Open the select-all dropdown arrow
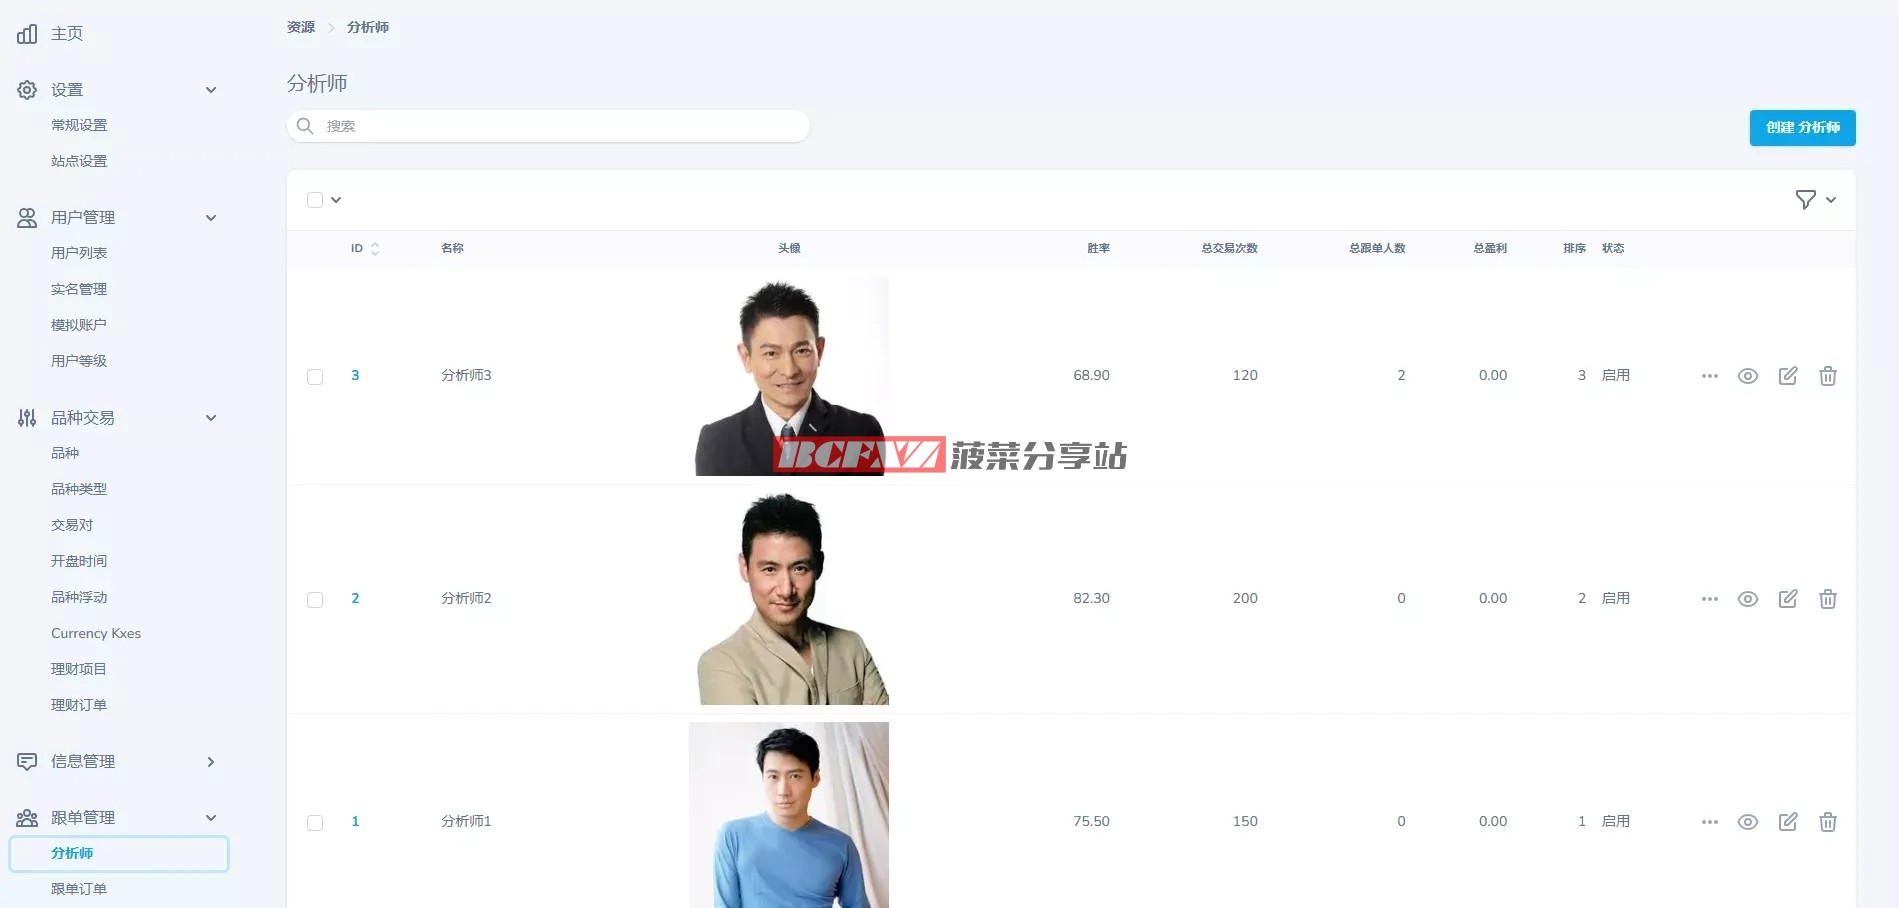 336,200
